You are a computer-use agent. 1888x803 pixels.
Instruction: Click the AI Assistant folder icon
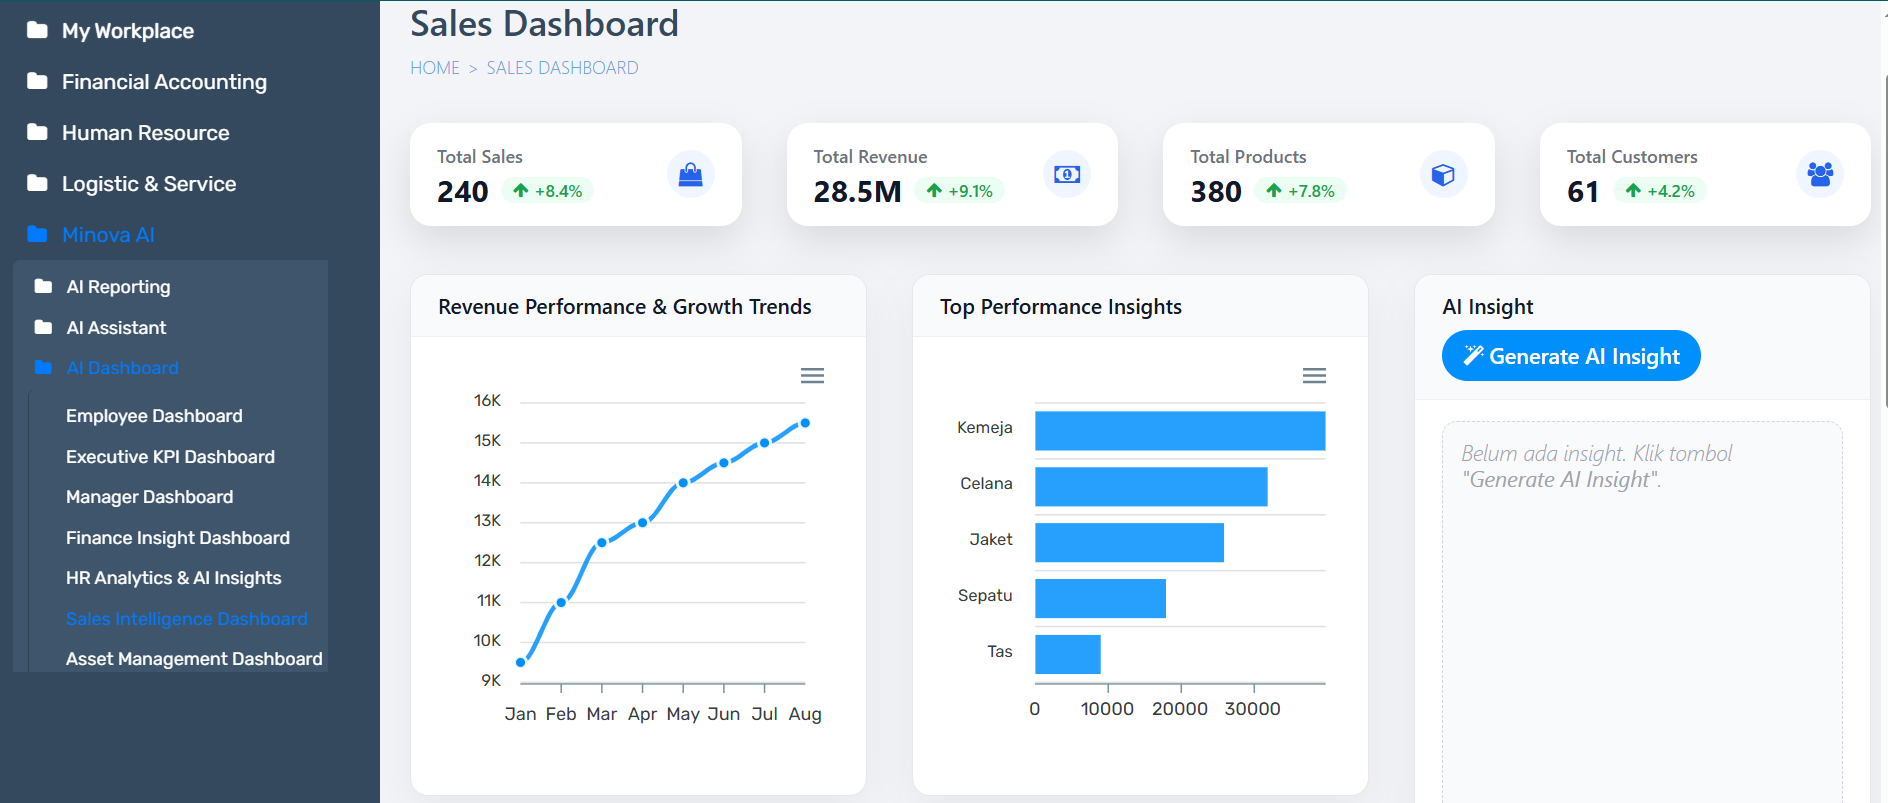[43, 328]
